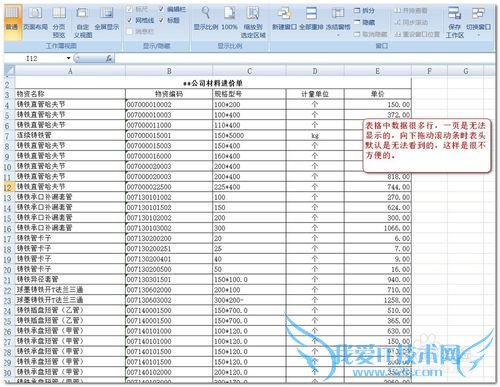Select cell with code 007130101002
Screen dimensions: 500x387
(x=169, y=197)
